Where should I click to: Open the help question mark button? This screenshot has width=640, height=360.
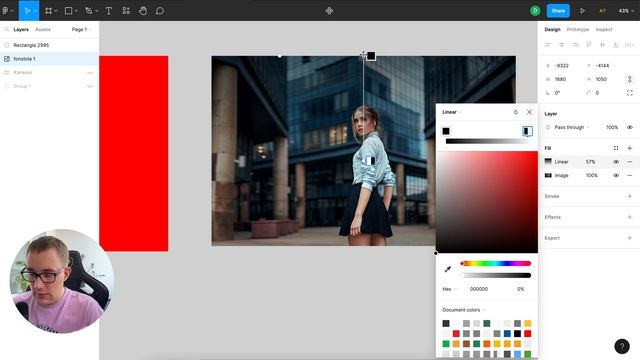click(622, 347)
